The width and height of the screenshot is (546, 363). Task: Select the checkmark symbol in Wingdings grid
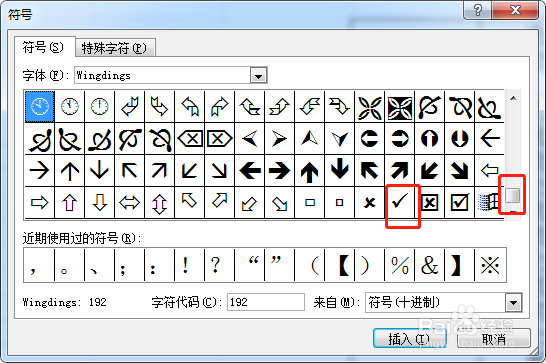tap(400, 202)
